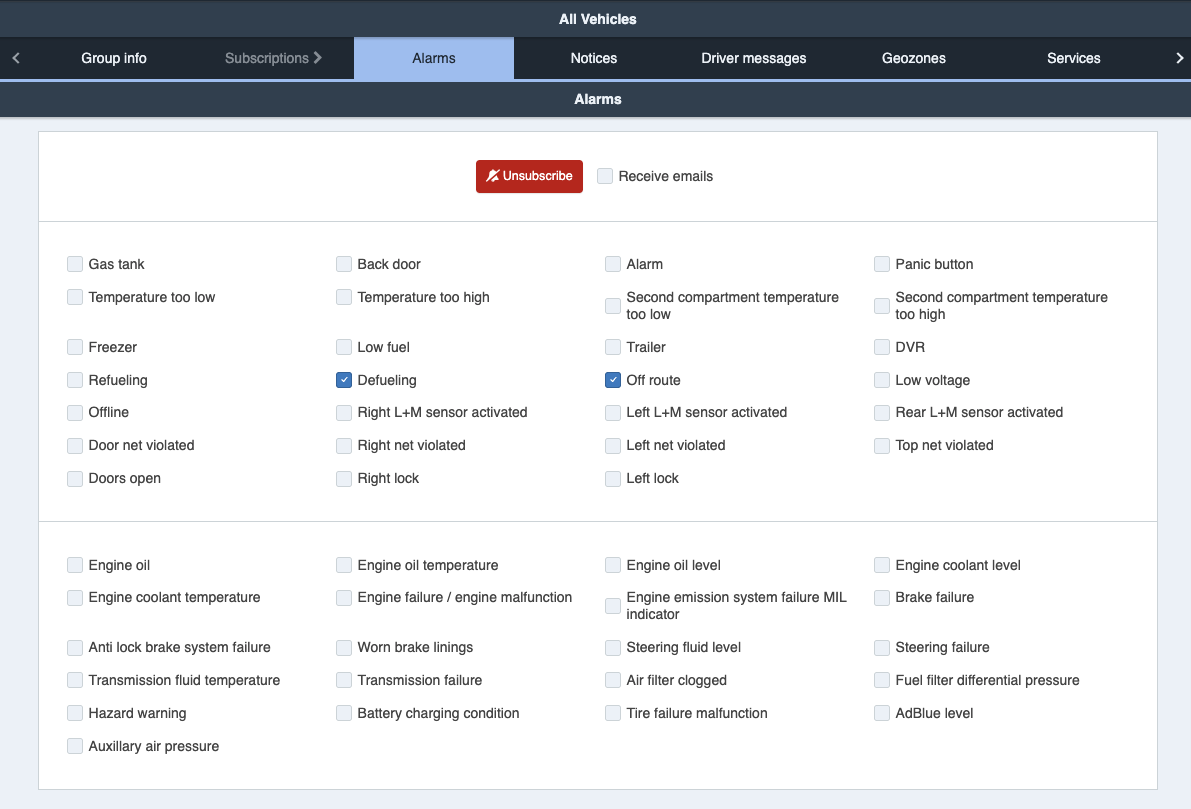
Task: Go to the Geozones tab
Action: (913, 58)
